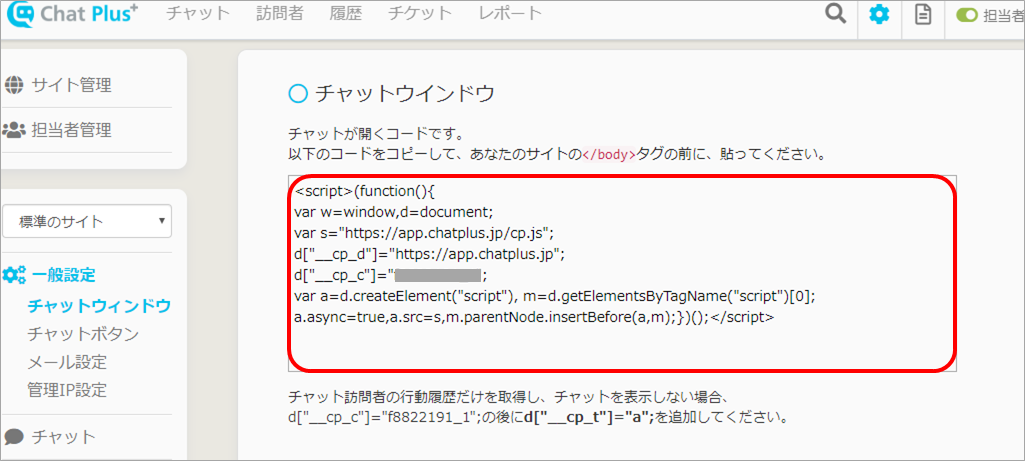1025x461 pixels.
Task: Open the レポート top menu
Action: [510, 13]
